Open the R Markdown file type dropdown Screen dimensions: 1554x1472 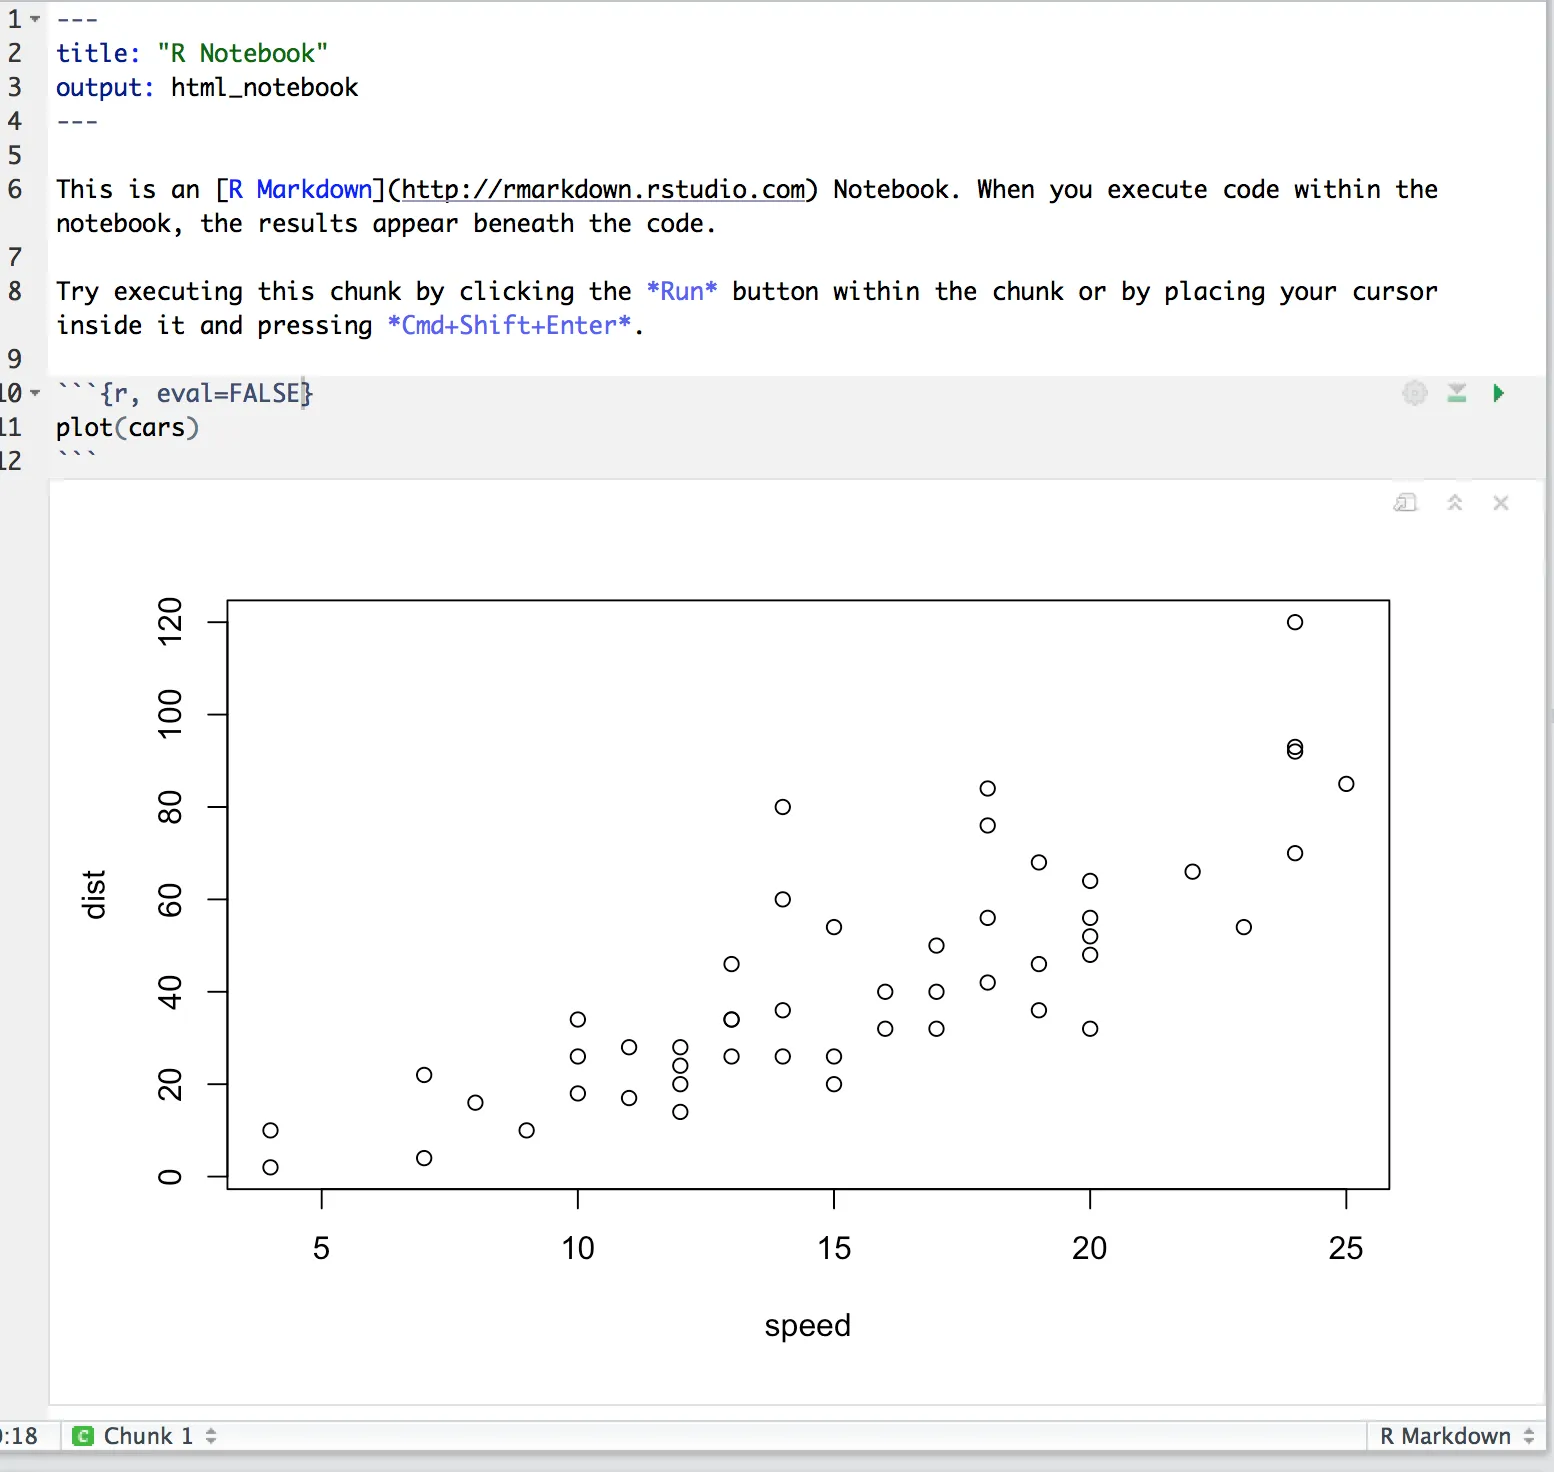1456,1436
